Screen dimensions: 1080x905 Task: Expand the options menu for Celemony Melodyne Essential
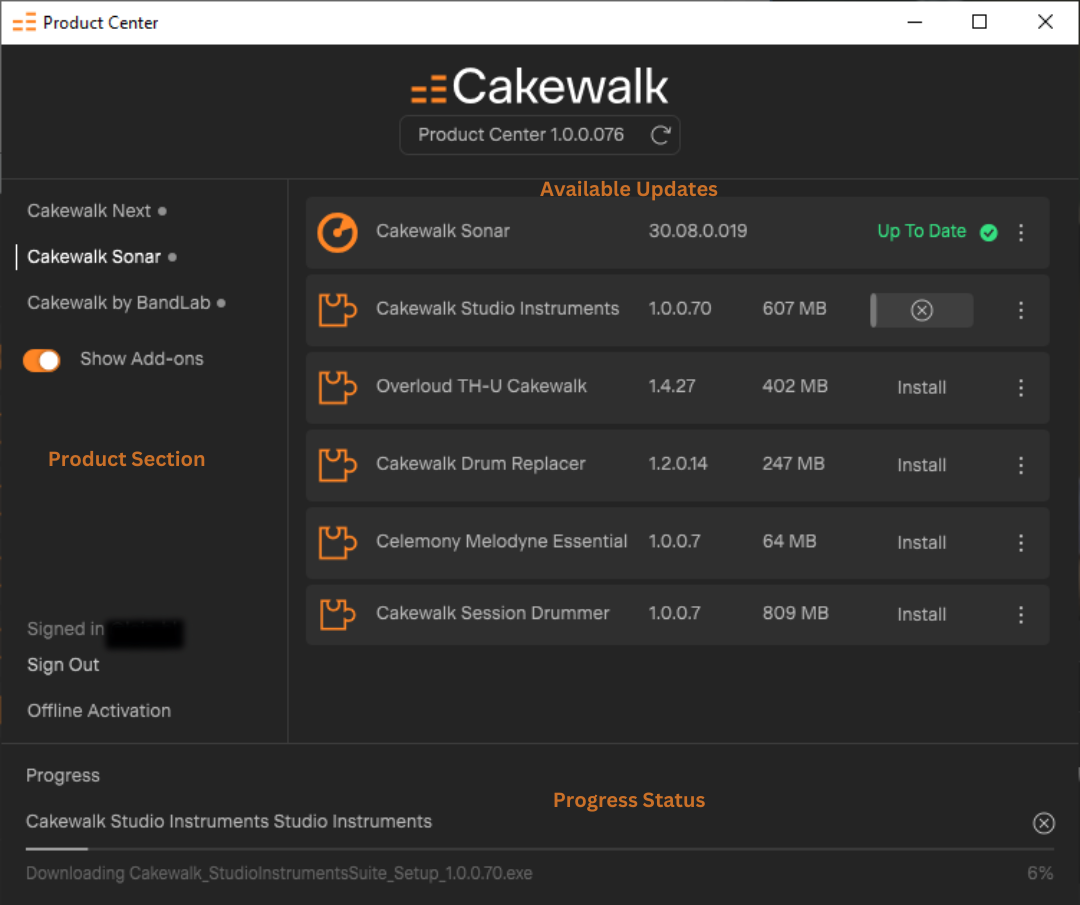click(1021, 543)
